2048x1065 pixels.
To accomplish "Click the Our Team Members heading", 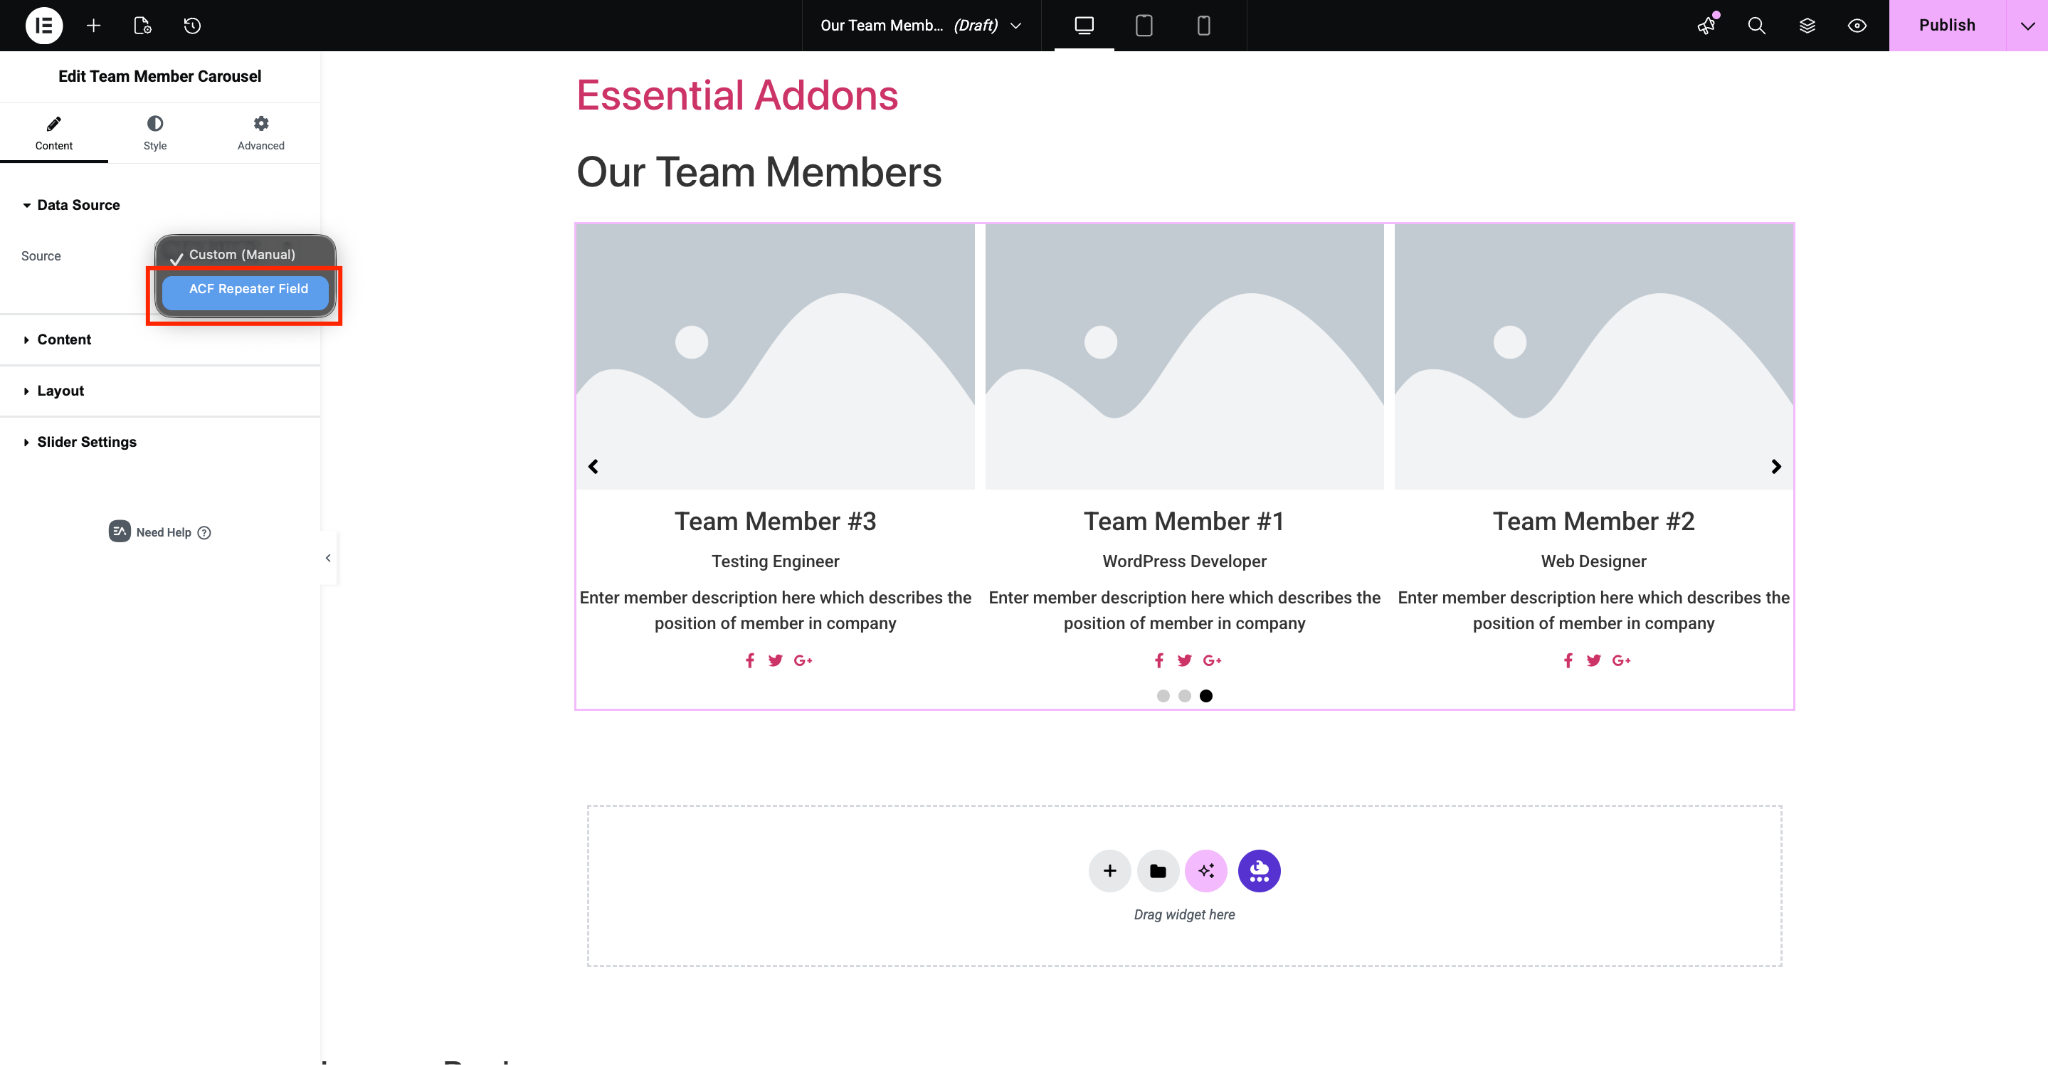I will [759, 172].
